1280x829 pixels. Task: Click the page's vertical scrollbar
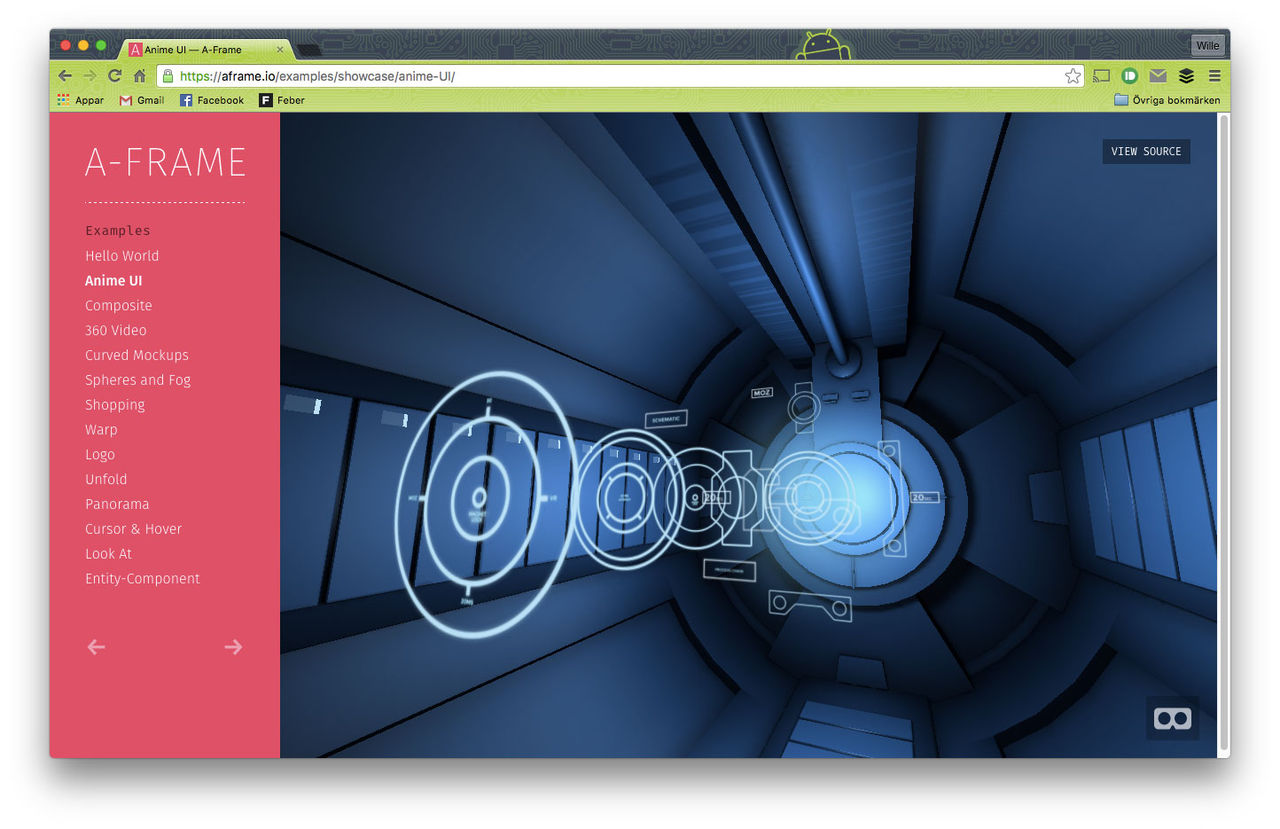1223,434
